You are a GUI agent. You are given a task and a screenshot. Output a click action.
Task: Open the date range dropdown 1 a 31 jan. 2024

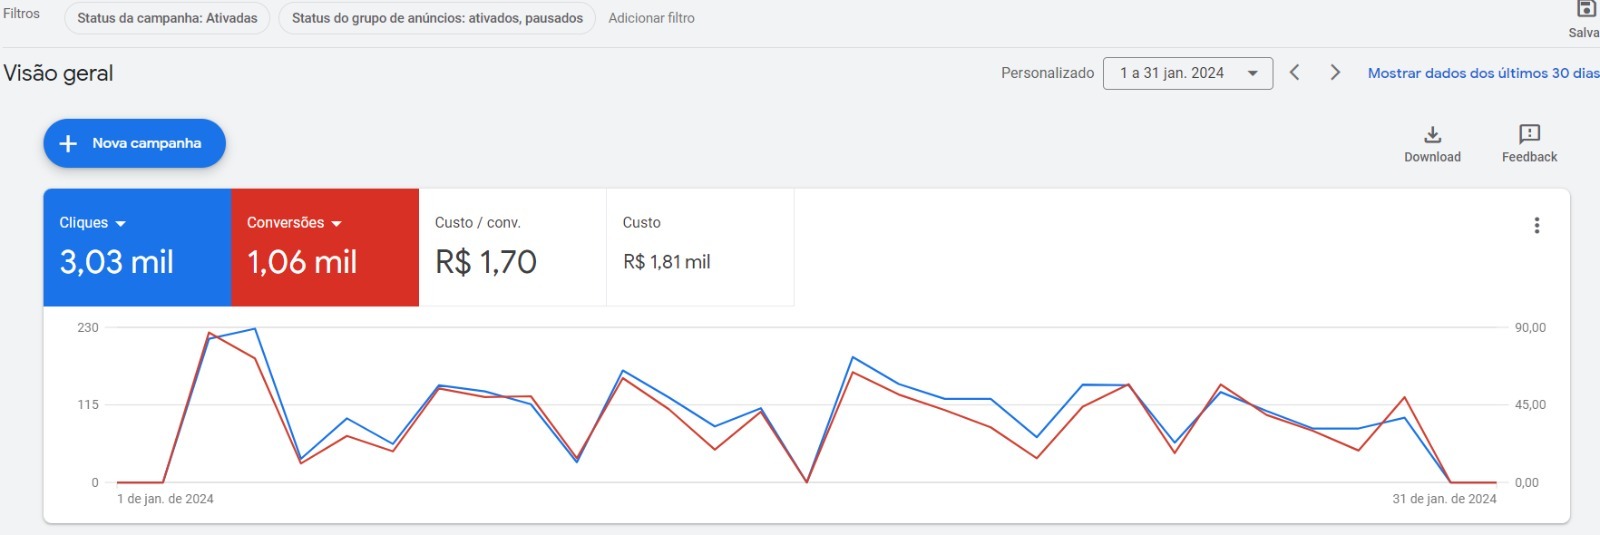[x=1188, y=73]
